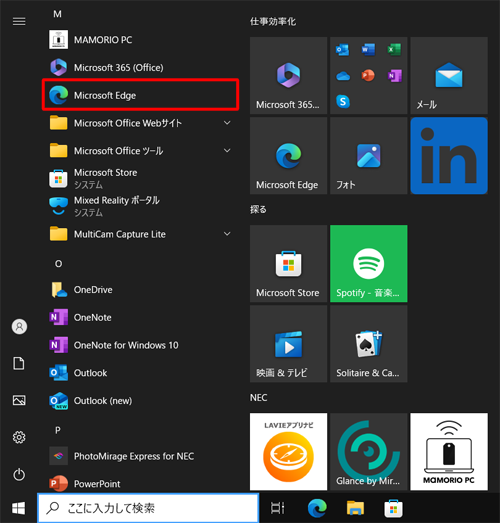Open OneDrive from the app list
Image resolution: width=500 pixels, height=523 pixels.
(x=140, y=290)
